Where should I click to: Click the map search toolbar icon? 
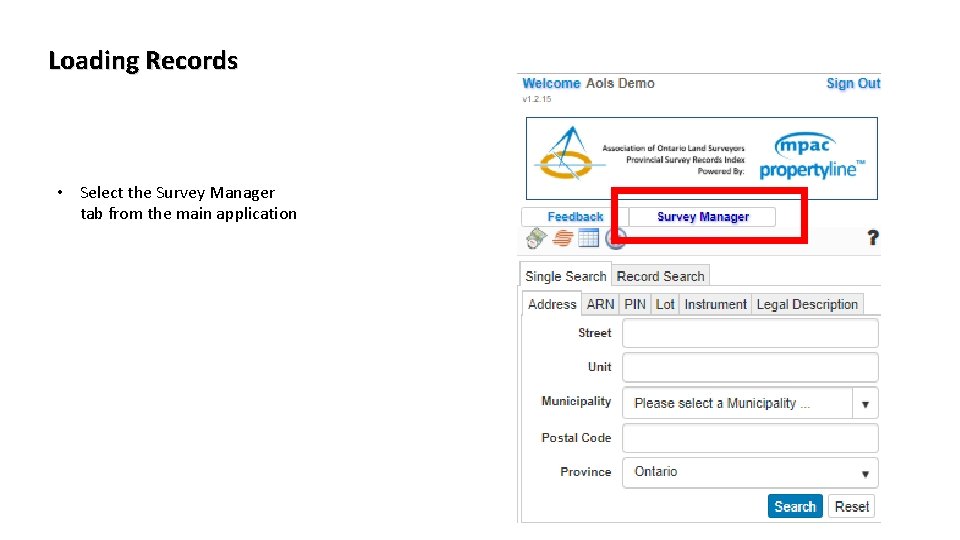point(536,238)
